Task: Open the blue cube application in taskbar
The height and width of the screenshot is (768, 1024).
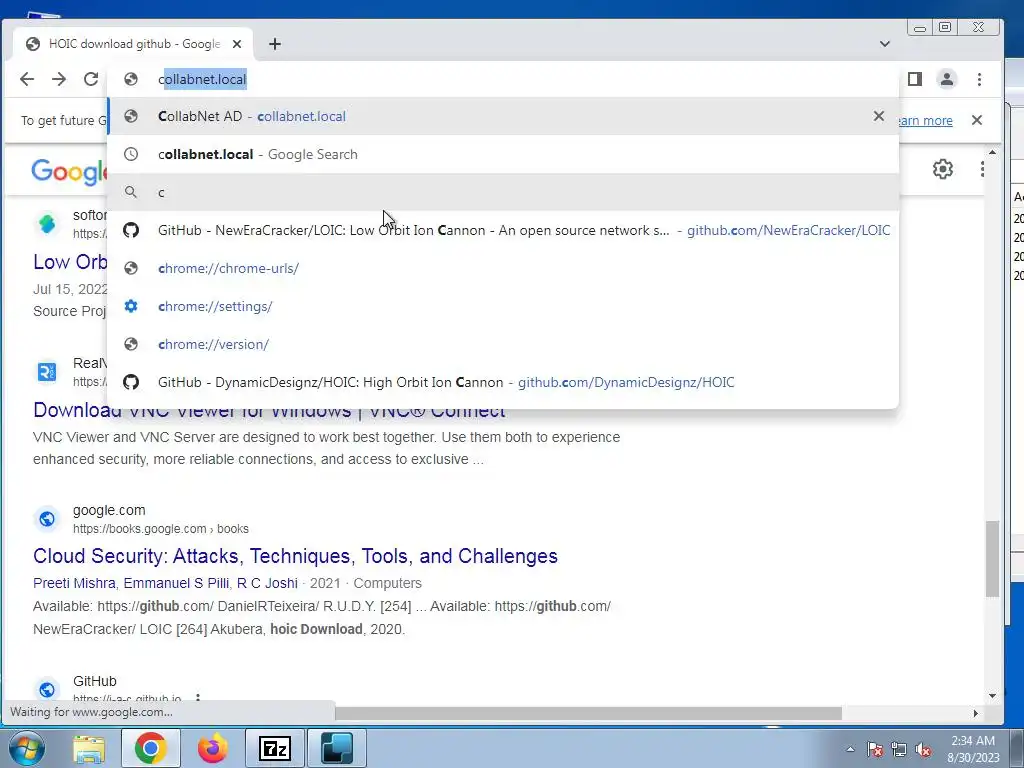Action: coord(336,748)
